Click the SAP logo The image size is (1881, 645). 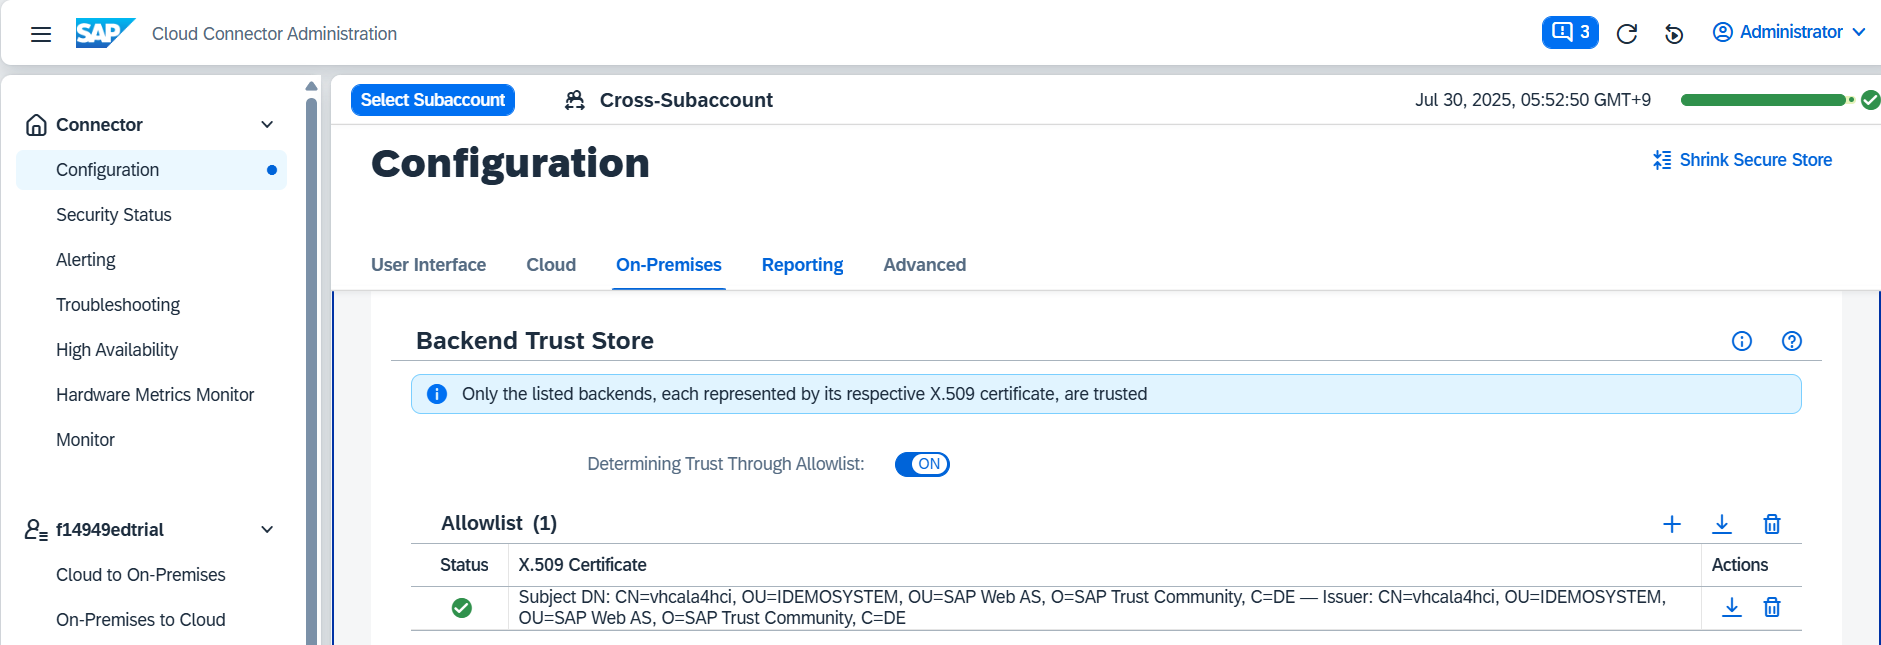click(x=105, y=33)
